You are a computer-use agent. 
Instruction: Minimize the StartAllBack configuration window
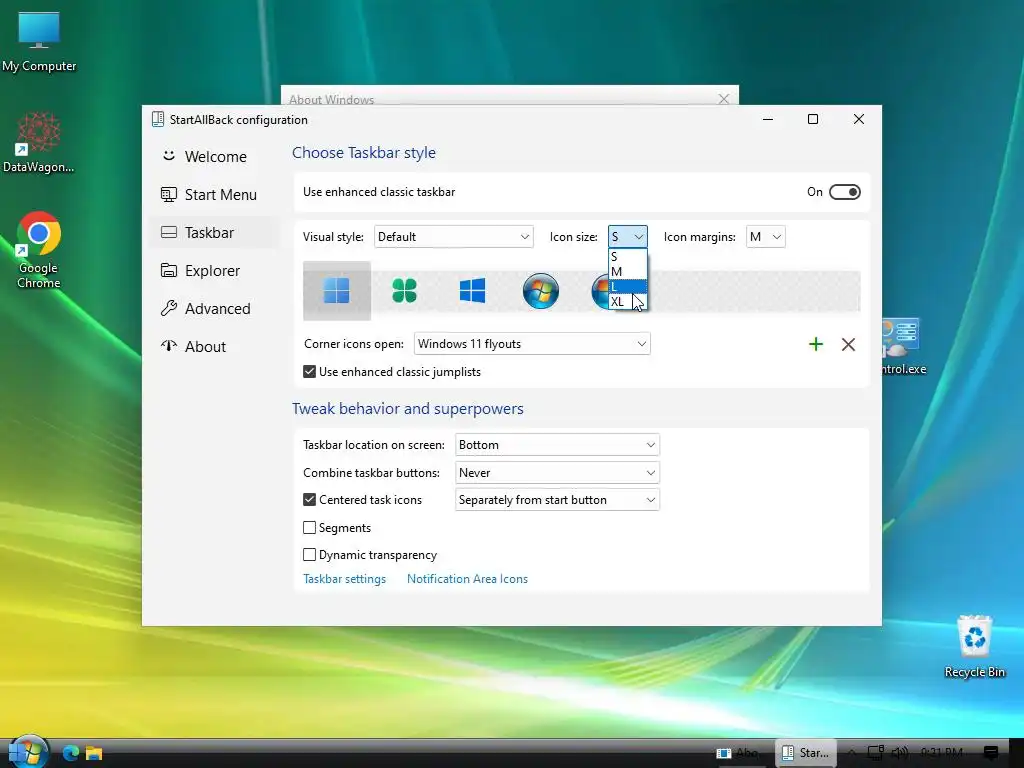pos(768,119)
